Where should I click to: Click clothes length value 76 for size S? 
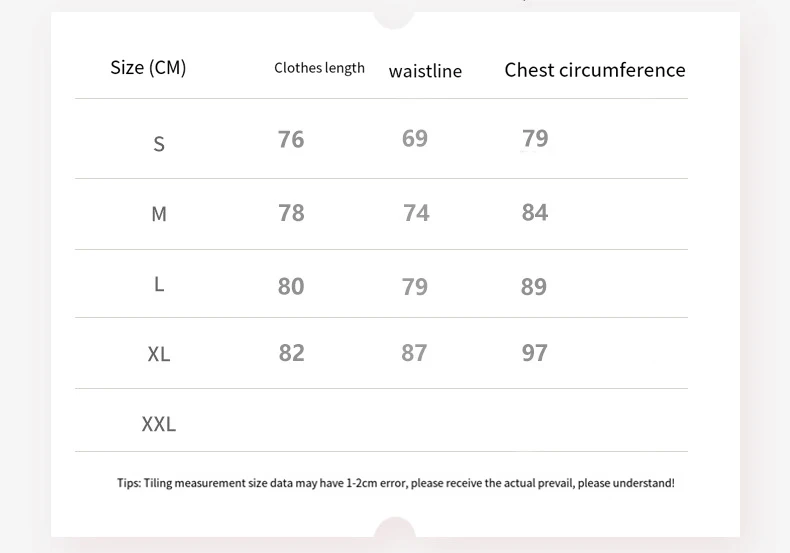(x=291, y=139)
